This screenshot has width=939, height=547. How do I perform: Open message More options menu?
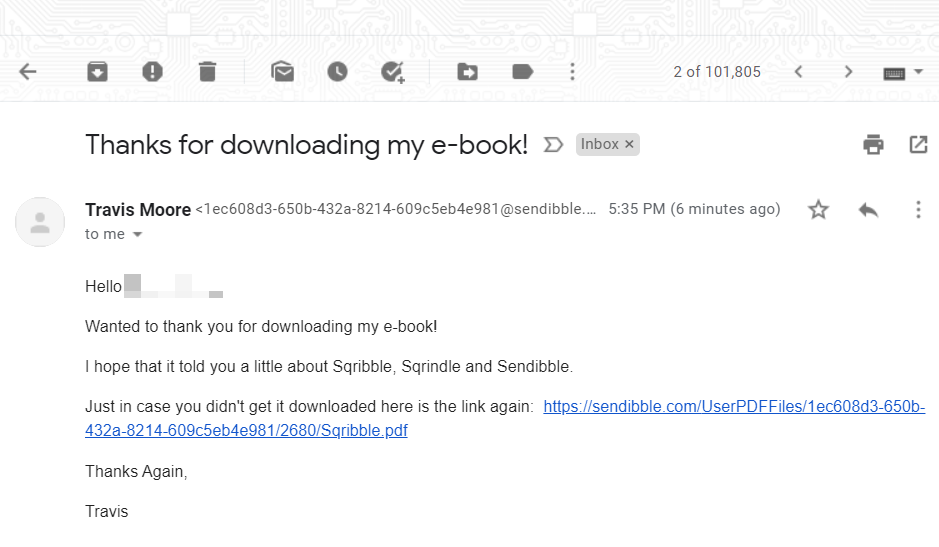918,210
